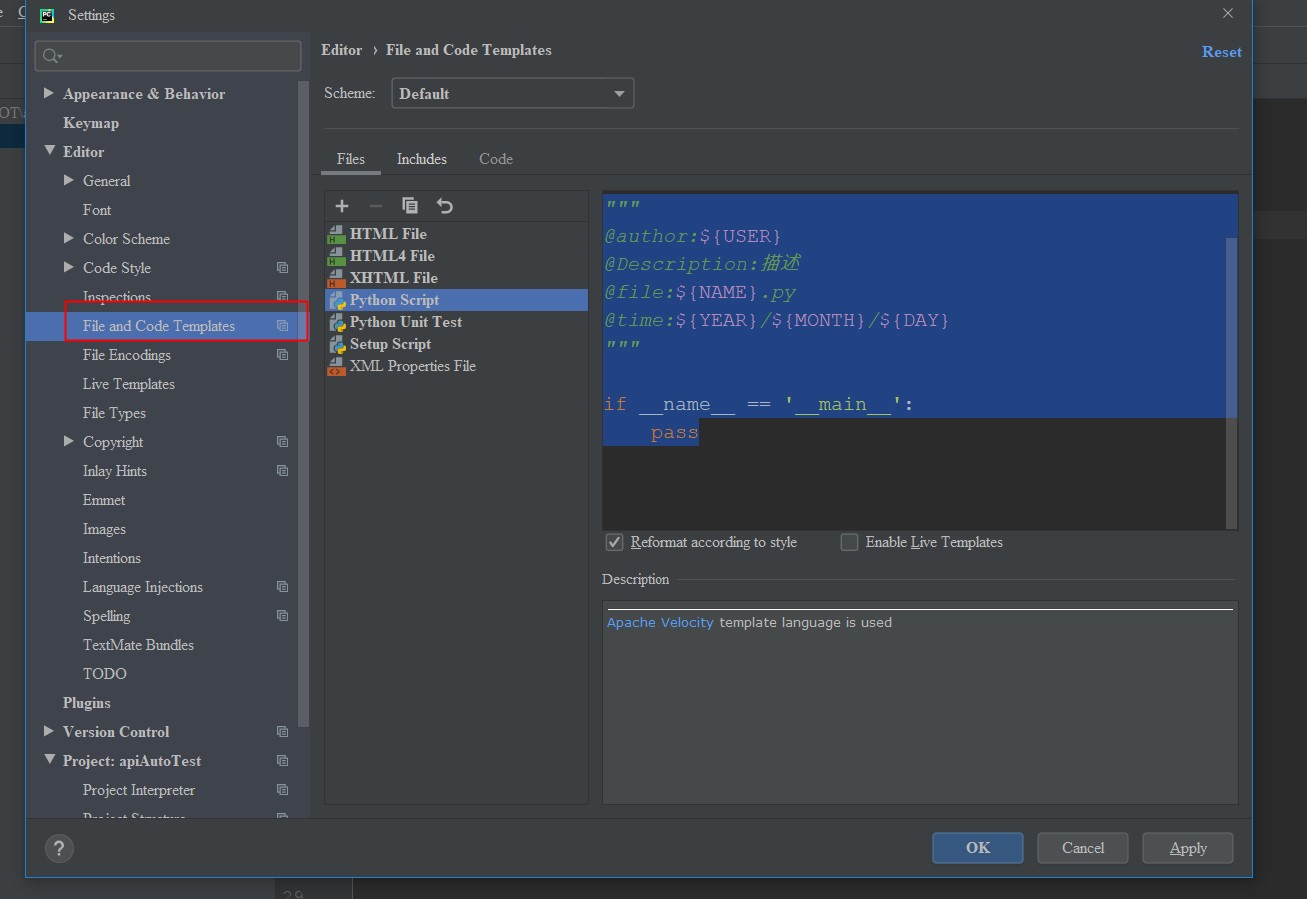
Task: Click project-level icon next to Version Control
Action: click(x=283, y=732)
